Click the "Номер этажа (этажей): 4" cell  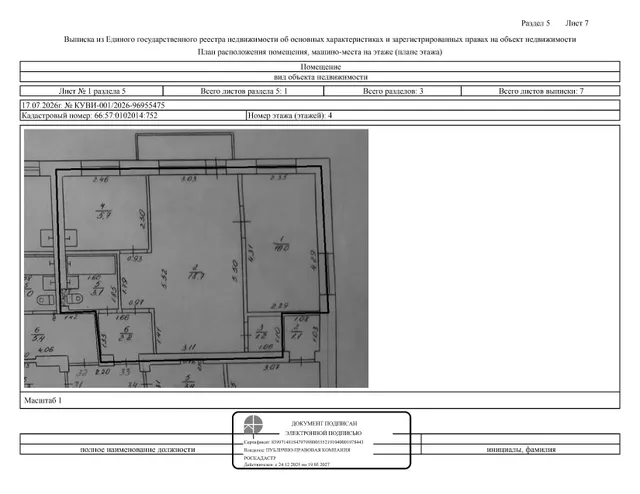point(433,116)
